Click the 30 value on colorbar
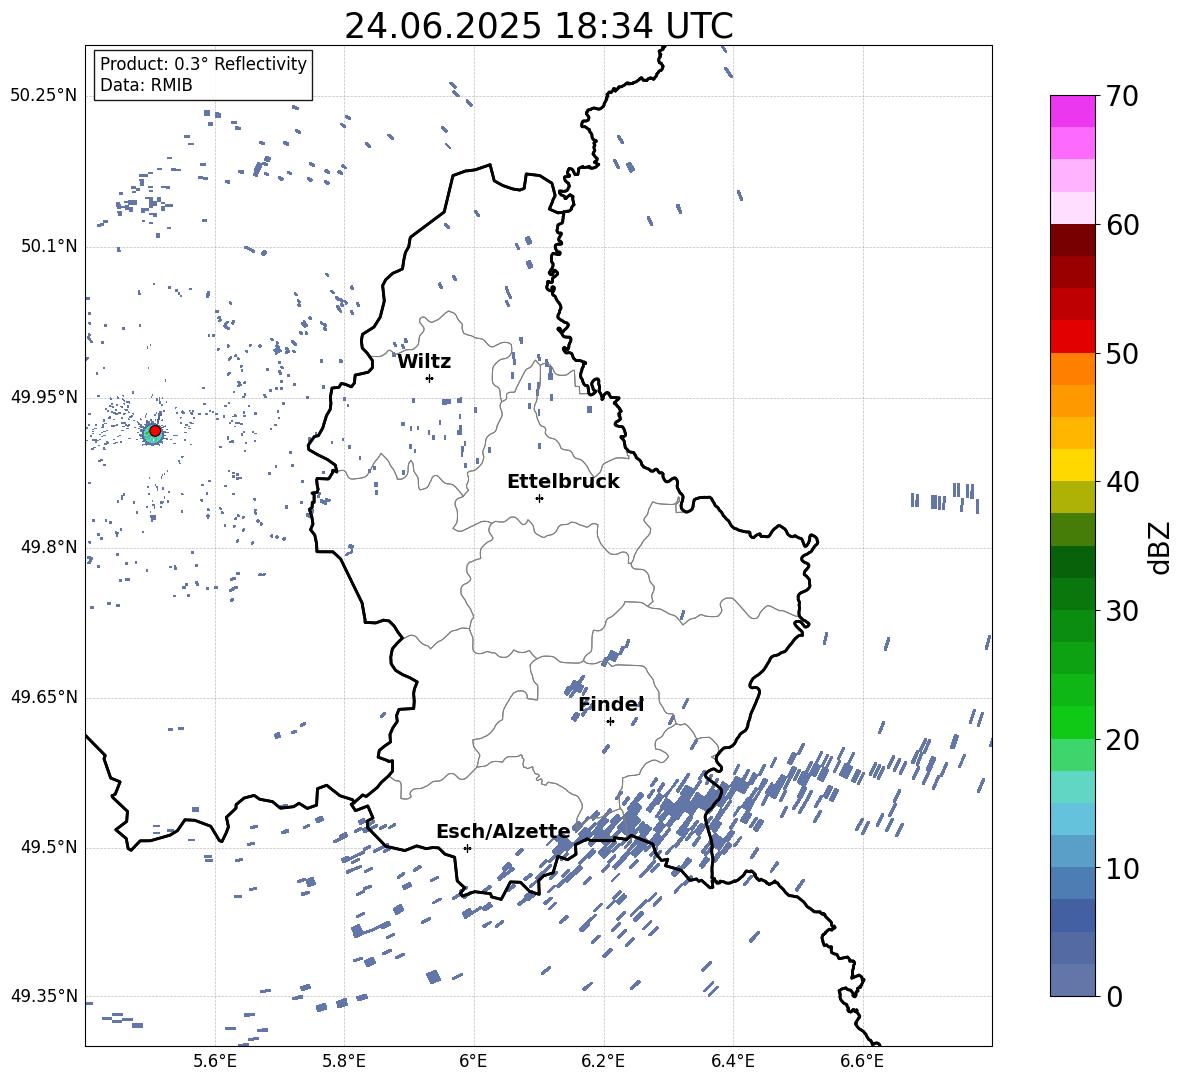1184x1081 pixels. 1121,611
